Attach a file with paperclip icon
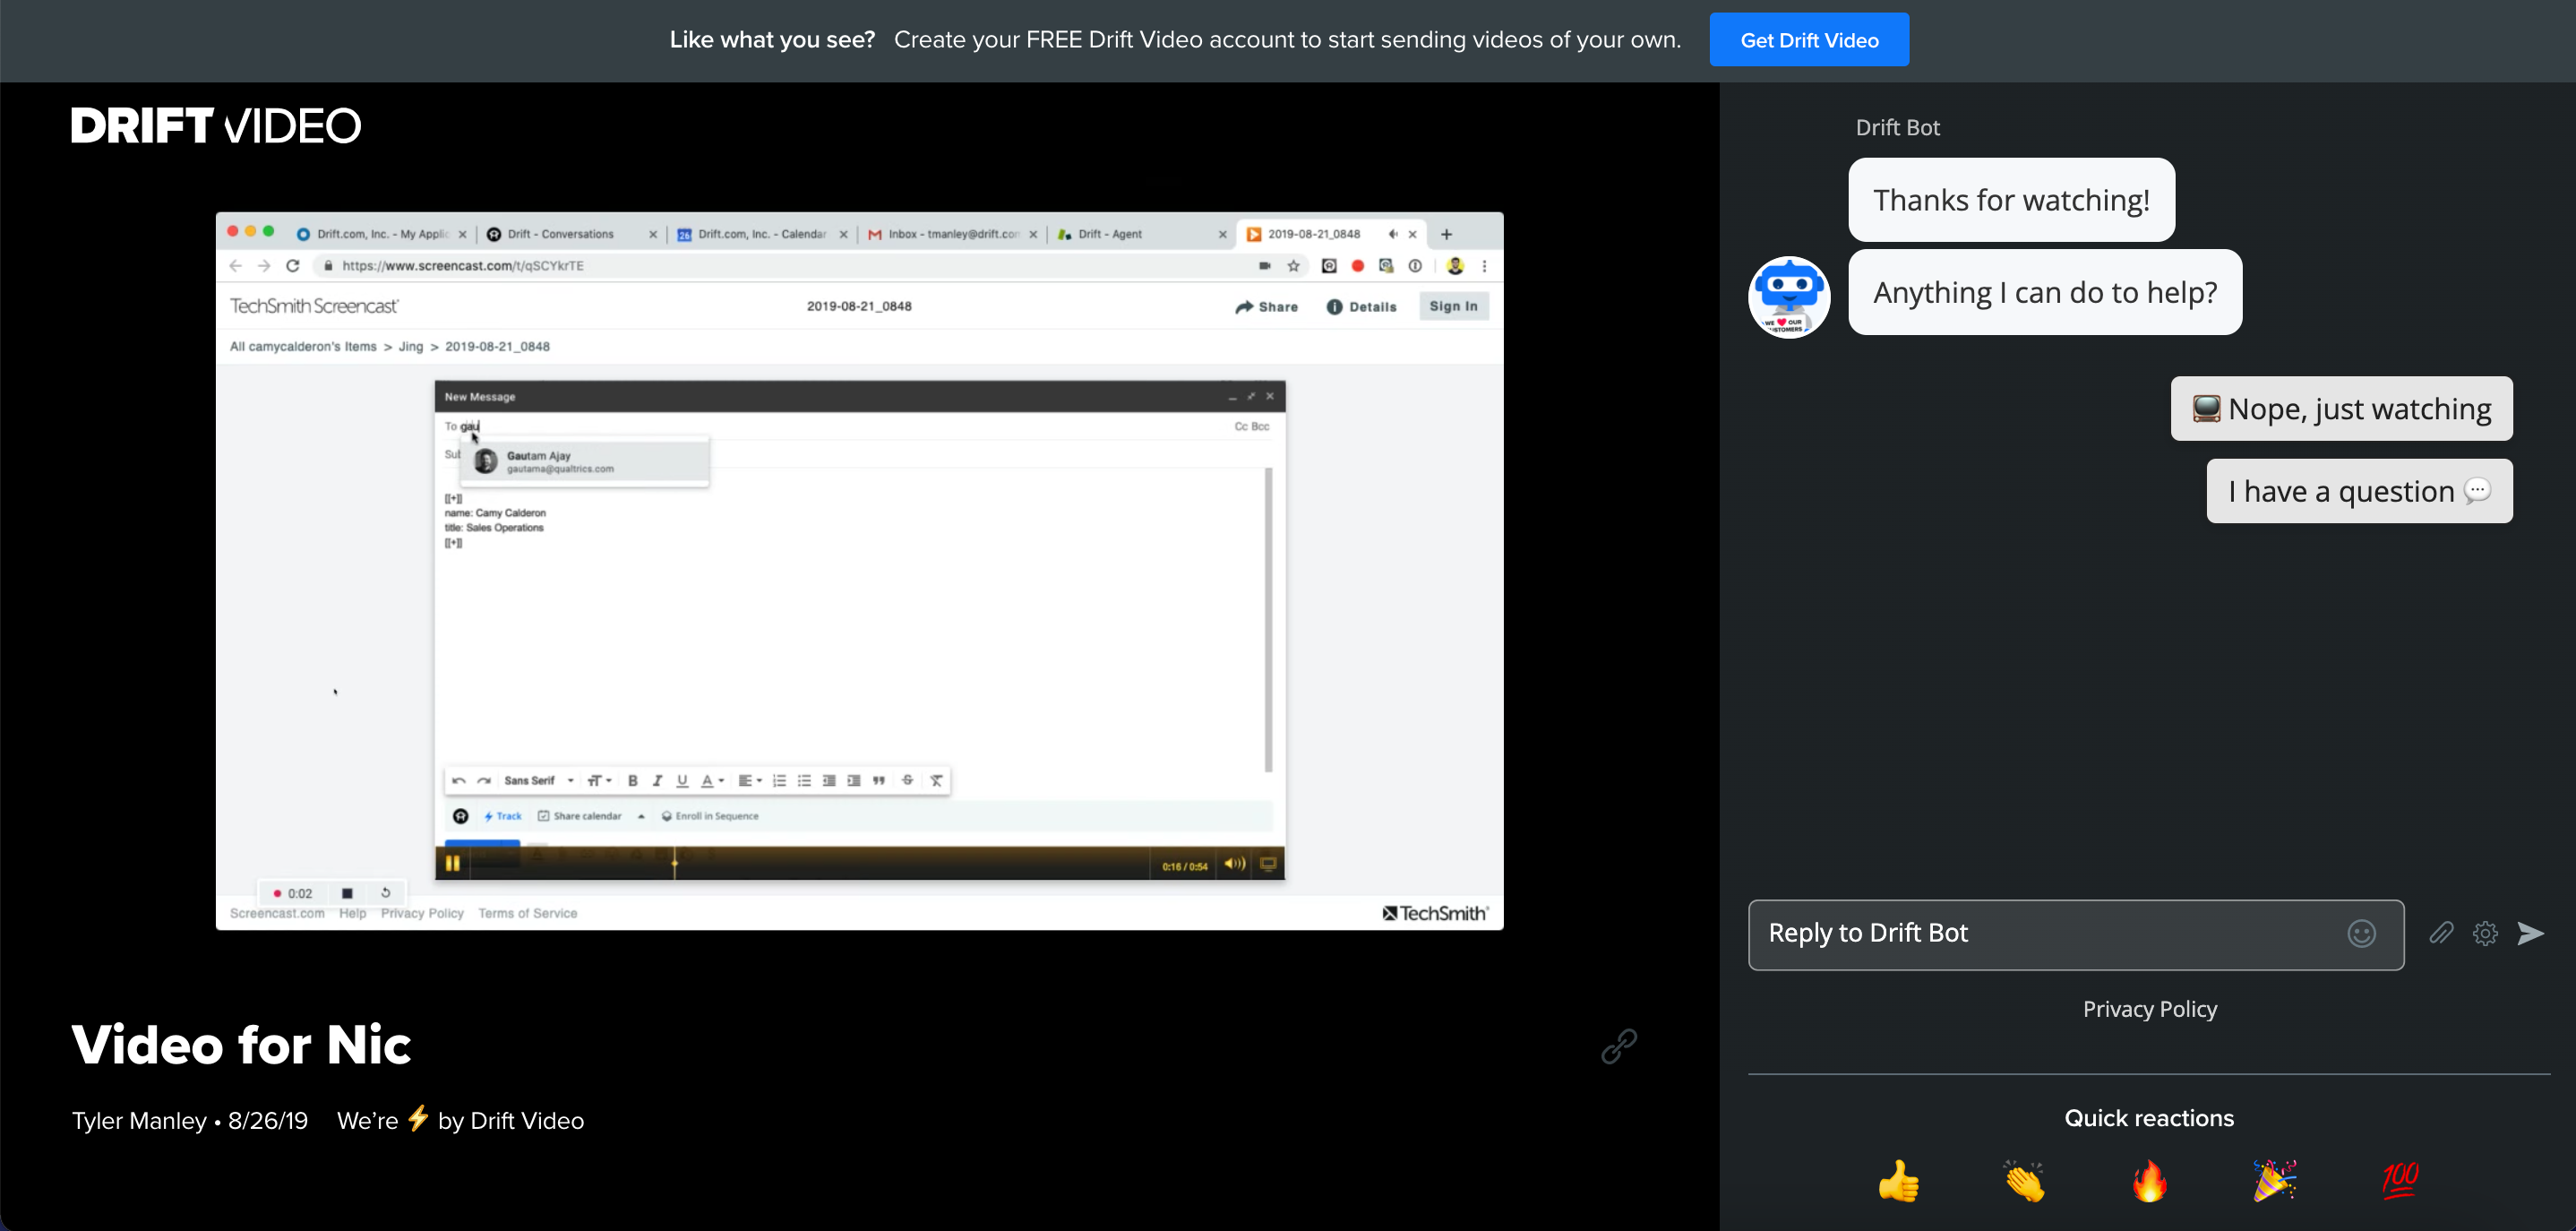This screenshot has height=1231, width=2576. point(2441,933)
